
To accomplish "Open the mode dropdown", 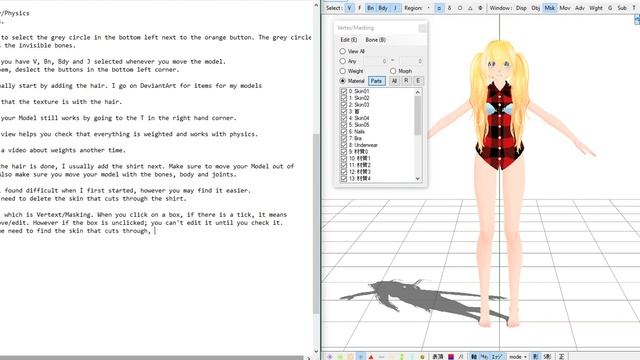I will pyautogui.click(x=518, y=357).
